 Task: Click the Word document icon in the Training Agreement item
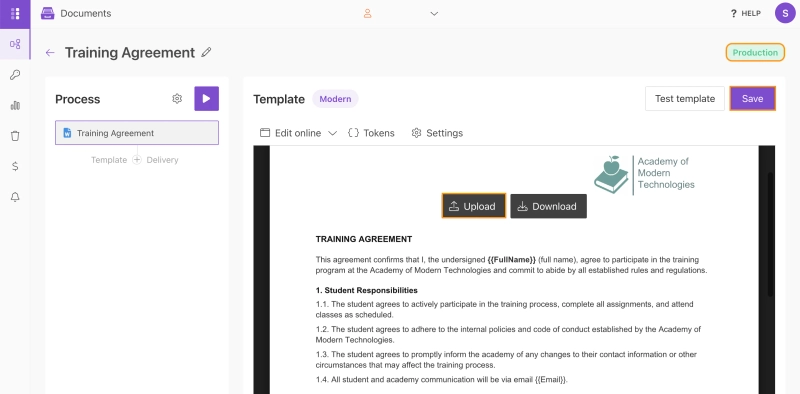[67, 133]
